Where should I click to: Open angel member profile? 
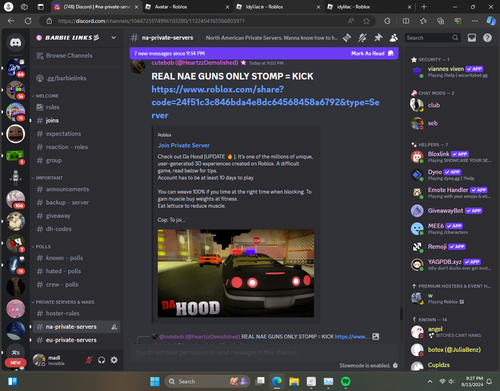451,331
